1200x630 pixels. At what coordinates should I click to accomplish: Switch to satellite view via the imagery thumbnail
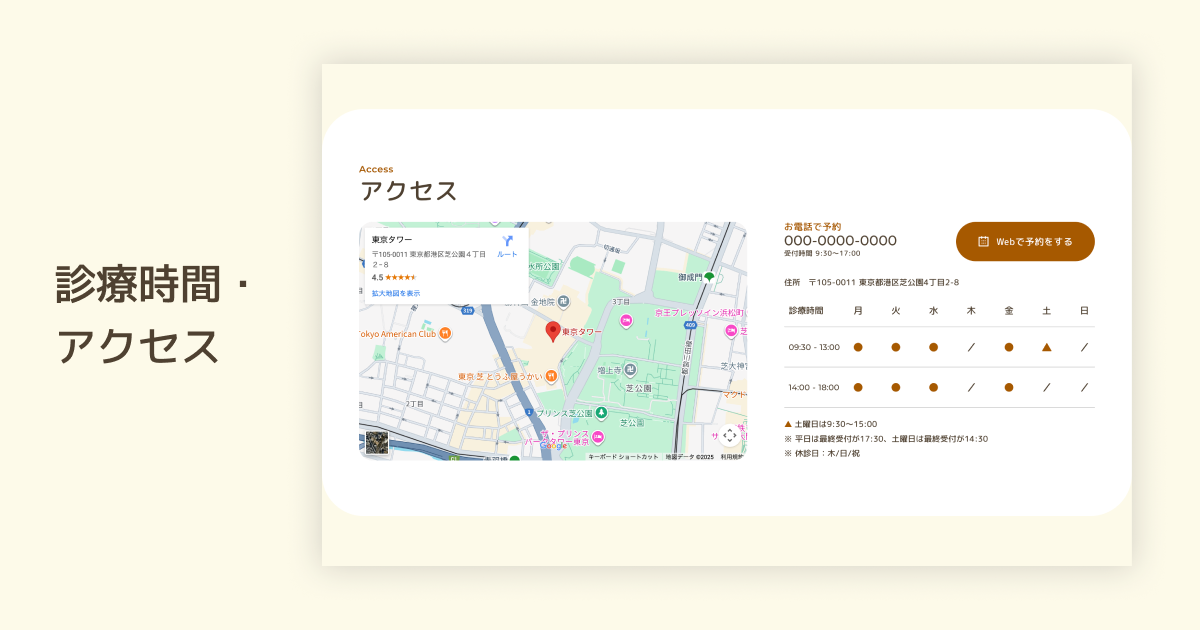coord(377,441)
